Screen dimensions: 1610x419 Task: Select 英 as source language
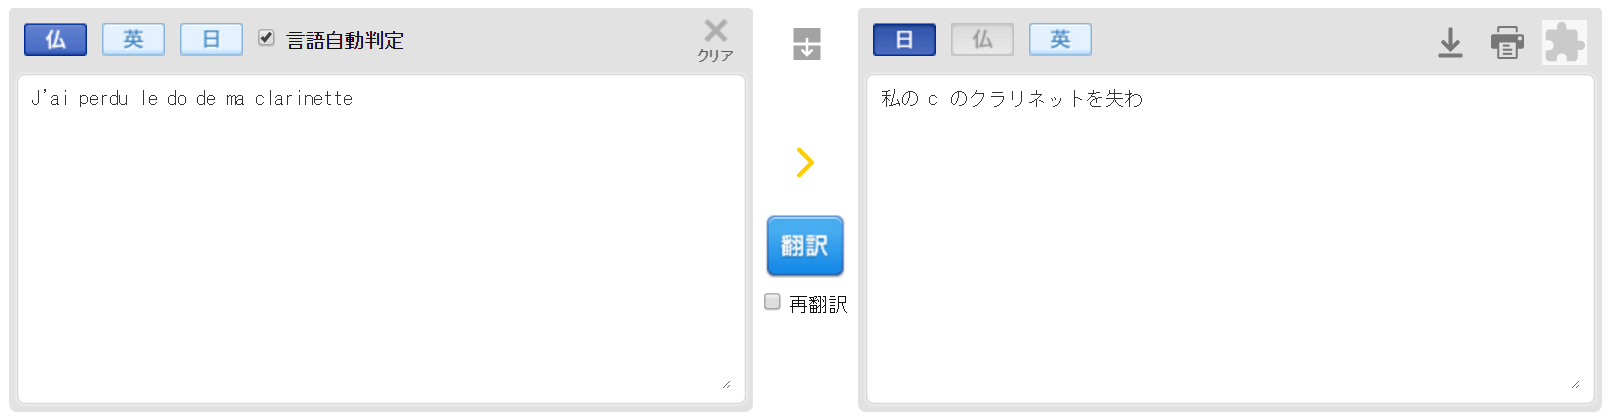133,39
